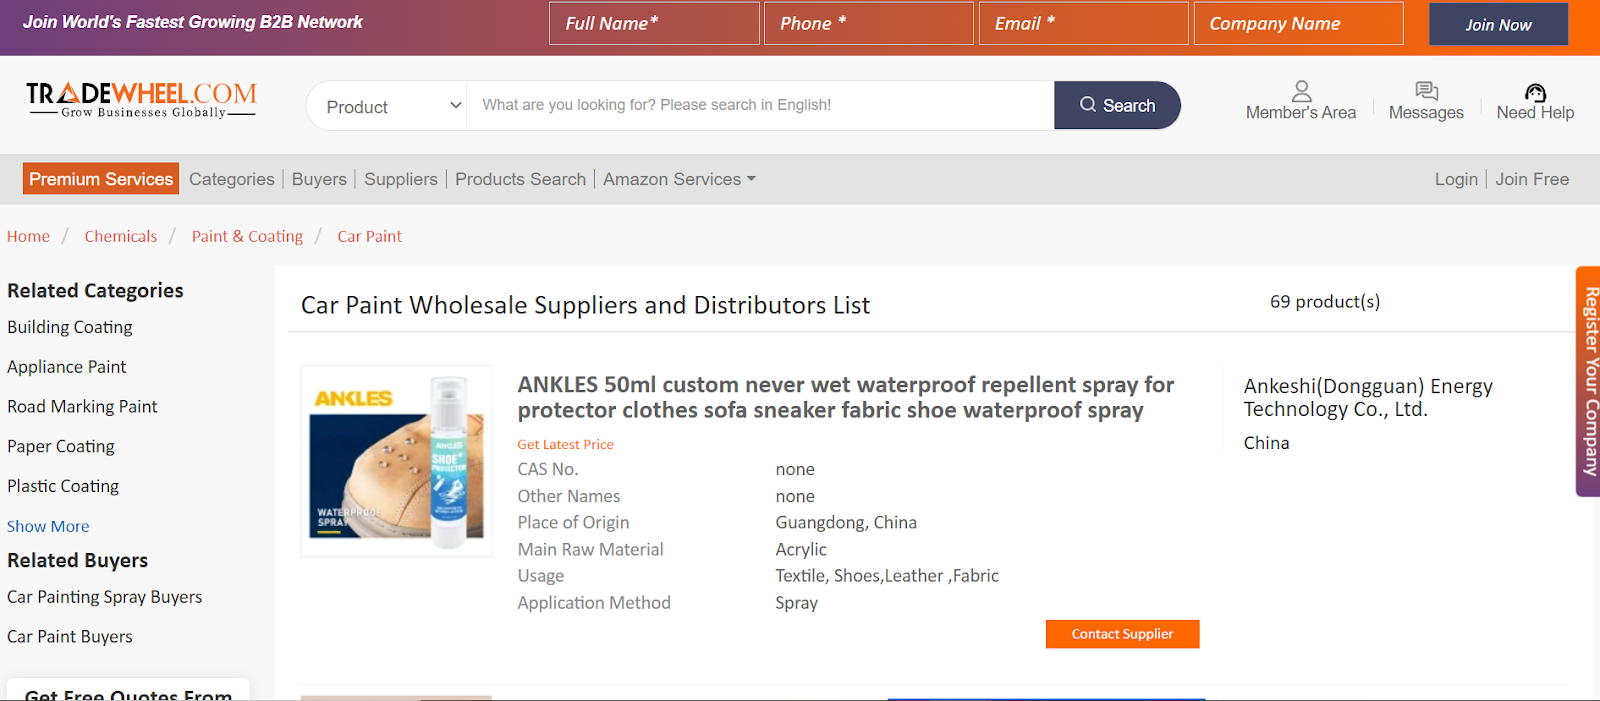The height and width of the screenshot is (701, 1600).
Task: Open Building Coating related category
Action: [x=70, y=327]
